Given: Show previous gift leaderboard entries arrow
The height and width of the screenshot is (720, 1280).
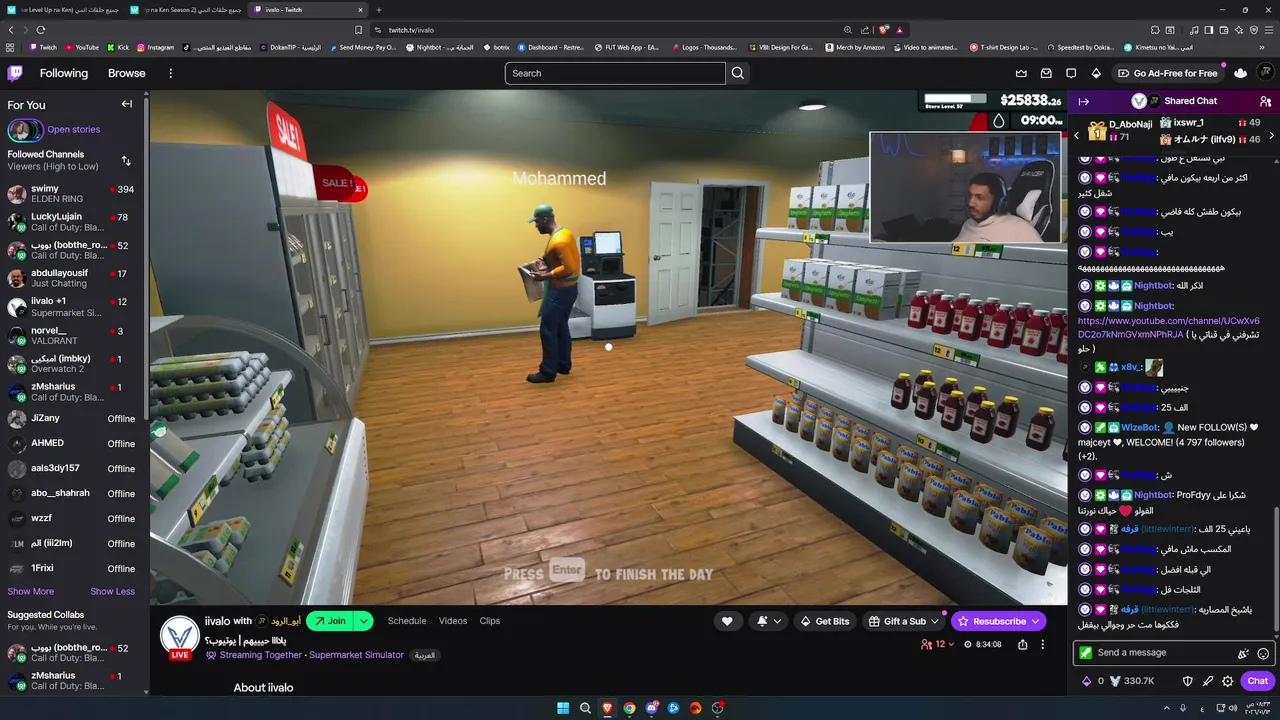Looking at the screenshot, I should (1077, 135).
